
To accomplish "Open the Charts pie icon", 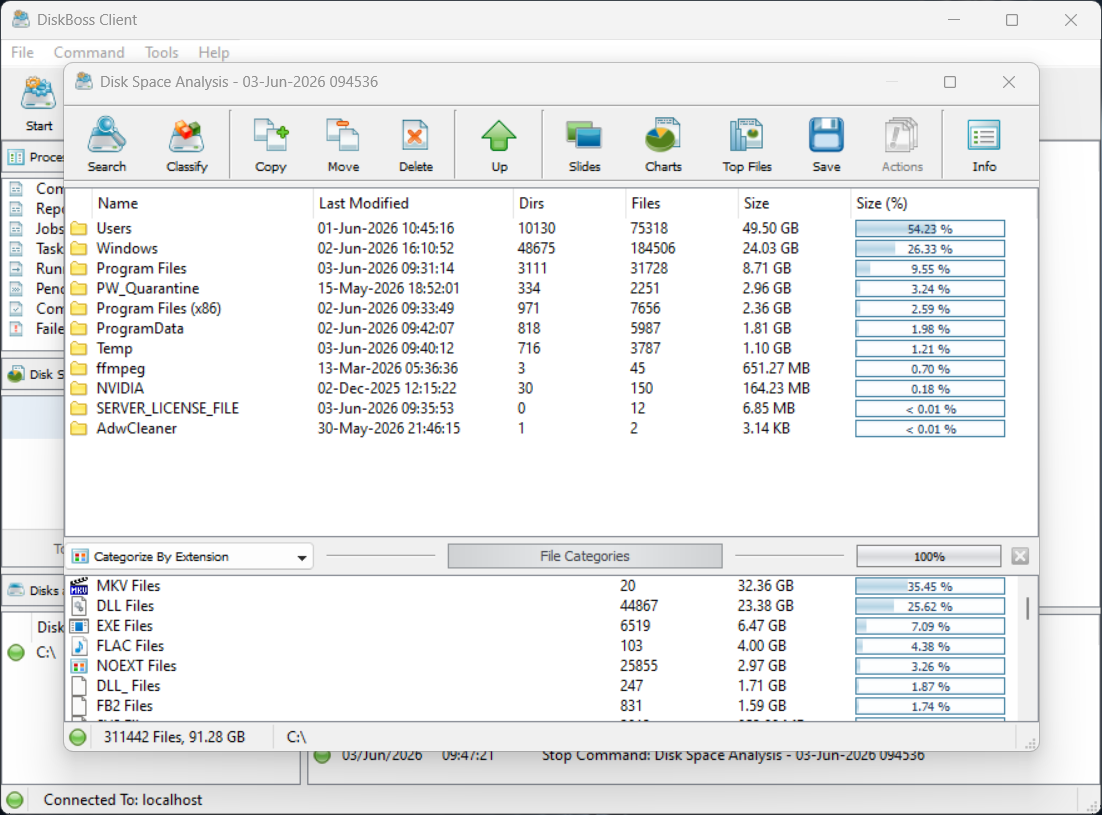I will click(663, 144).
